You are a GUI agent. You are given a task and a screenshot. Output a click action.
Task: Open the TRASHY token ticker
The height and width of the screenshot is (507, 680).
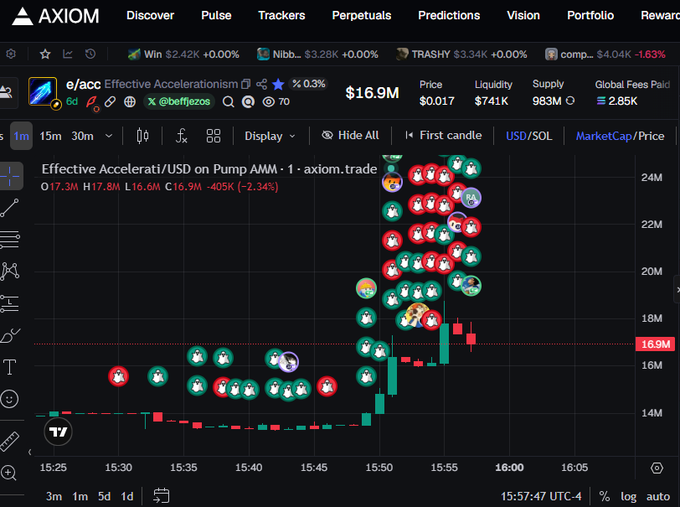[461, 54]
